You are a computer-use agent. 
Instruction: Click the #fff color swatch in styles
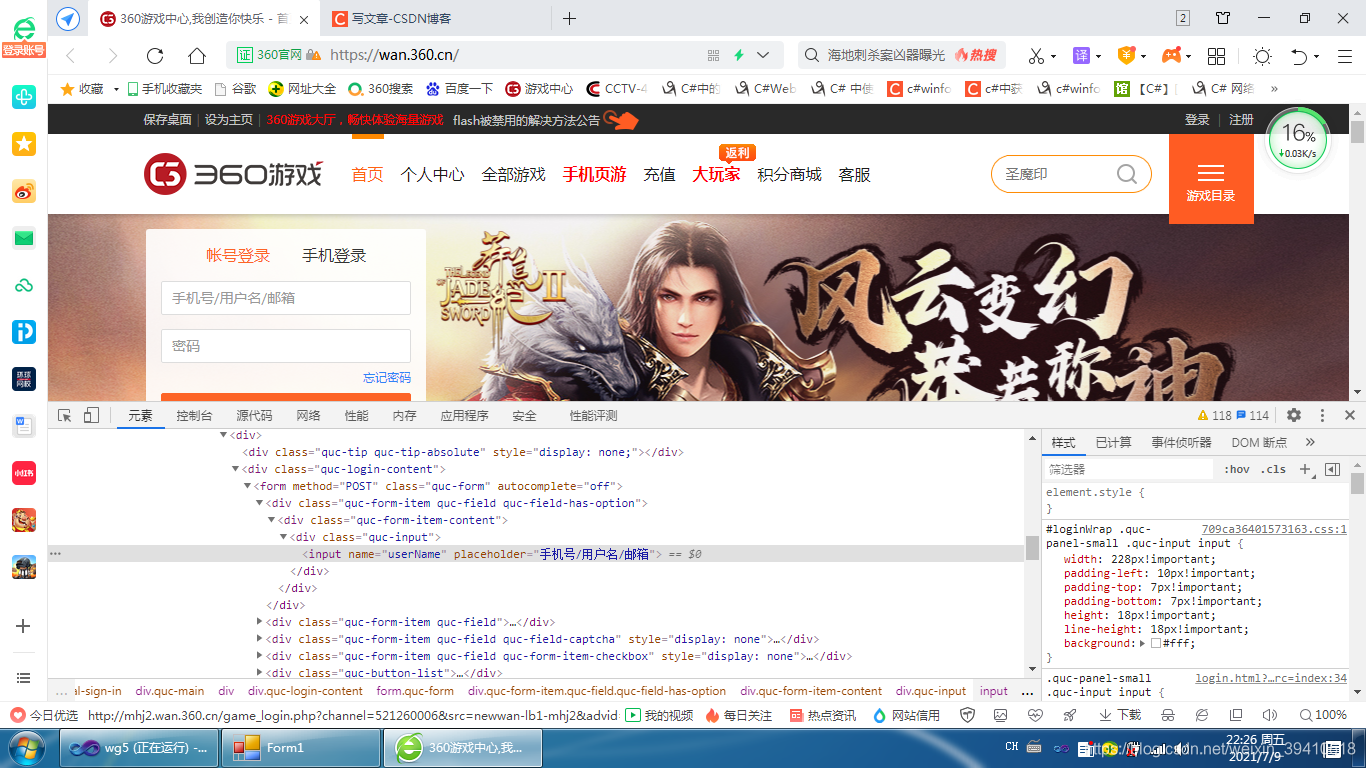[x=1156, y=643]
